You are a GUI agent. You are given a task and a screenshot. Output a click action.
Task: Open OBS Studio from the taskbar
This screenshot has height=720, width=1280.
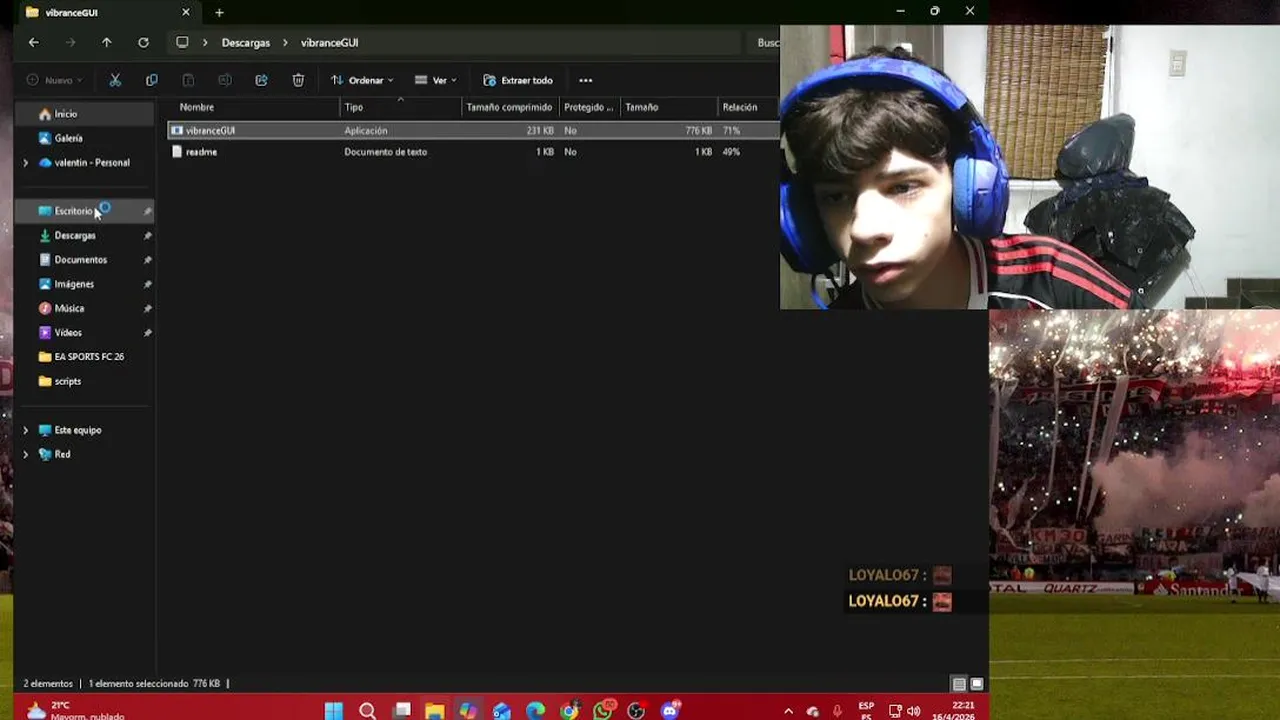(636, 711)
